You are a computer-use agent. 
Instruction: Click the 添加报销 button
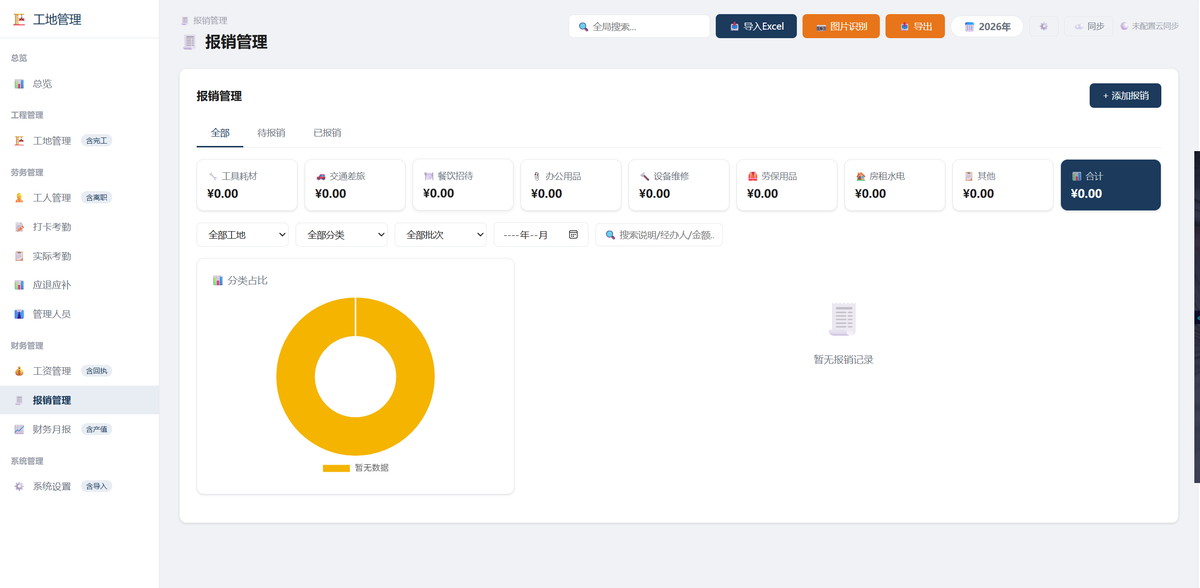tap(1125, 95)
